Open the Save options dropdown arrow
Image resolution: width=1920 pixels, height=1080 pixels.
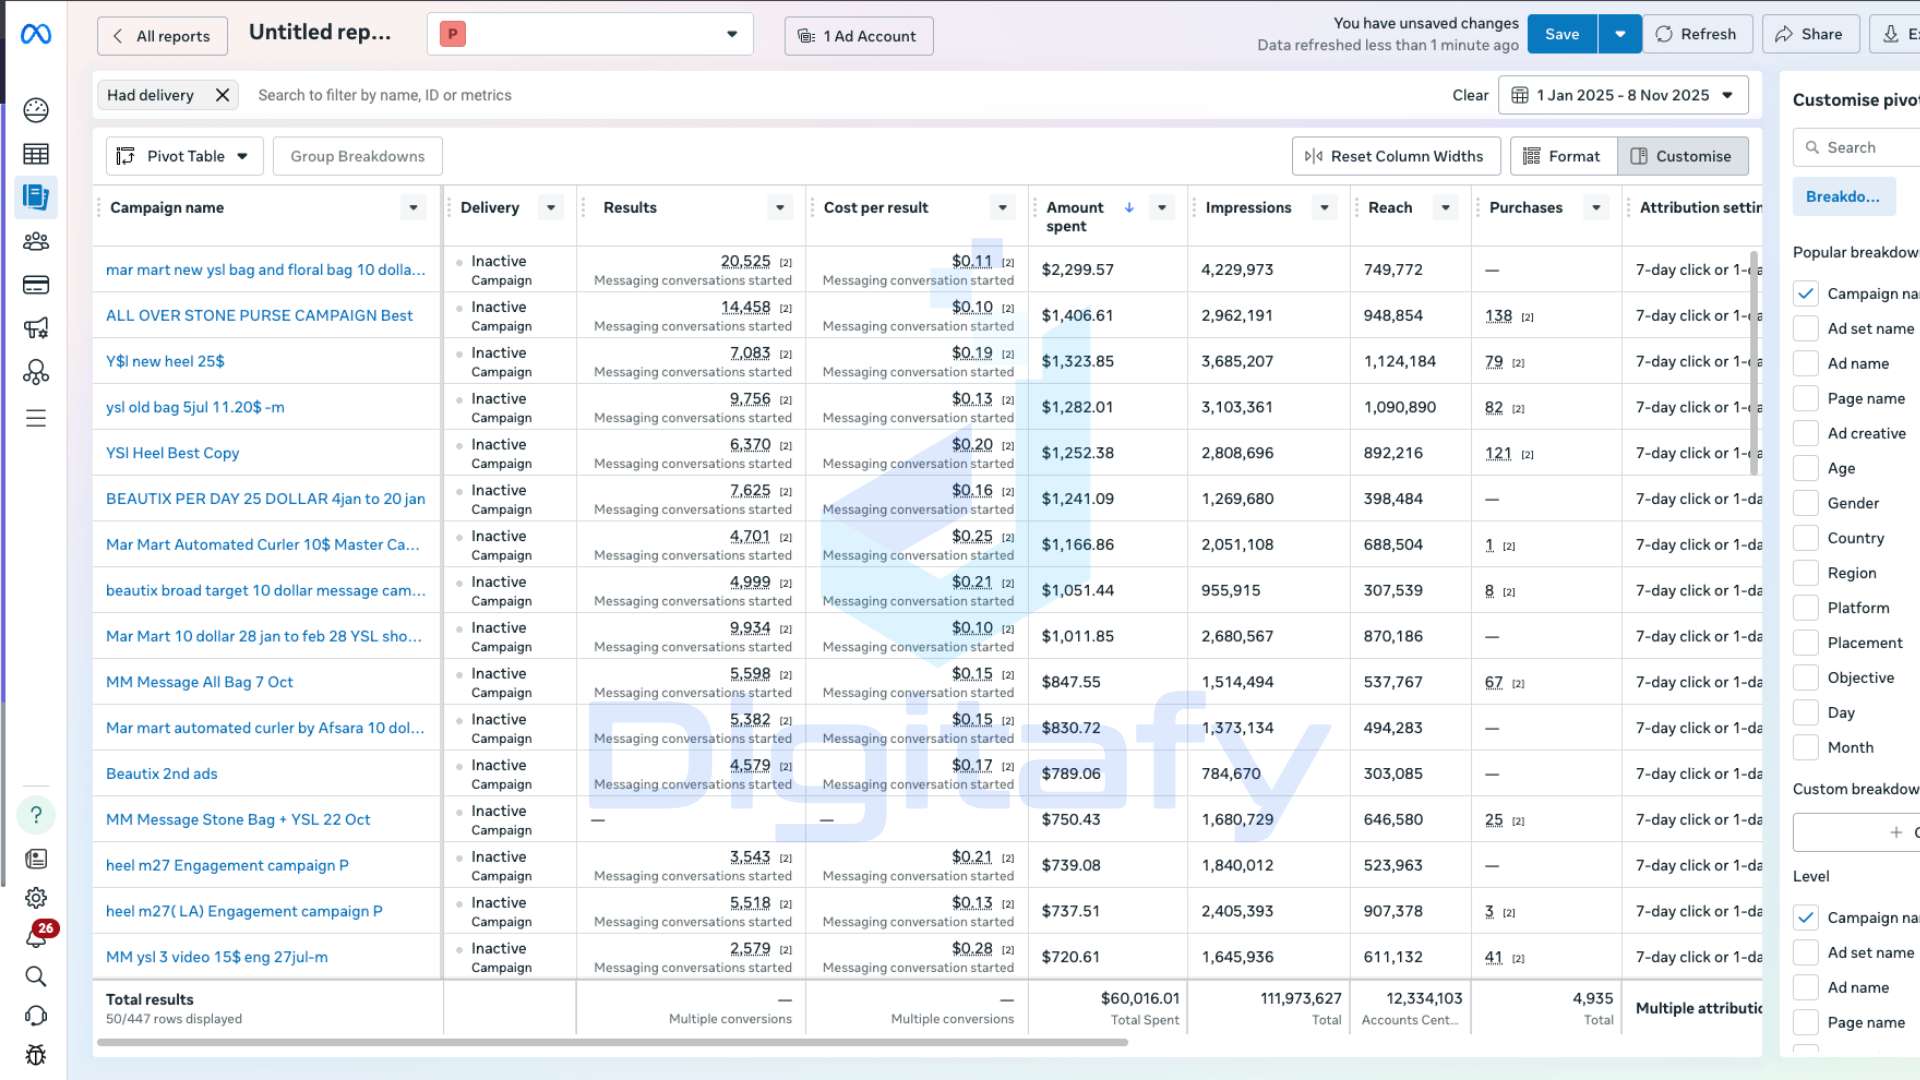click(x=1620, y=34)
